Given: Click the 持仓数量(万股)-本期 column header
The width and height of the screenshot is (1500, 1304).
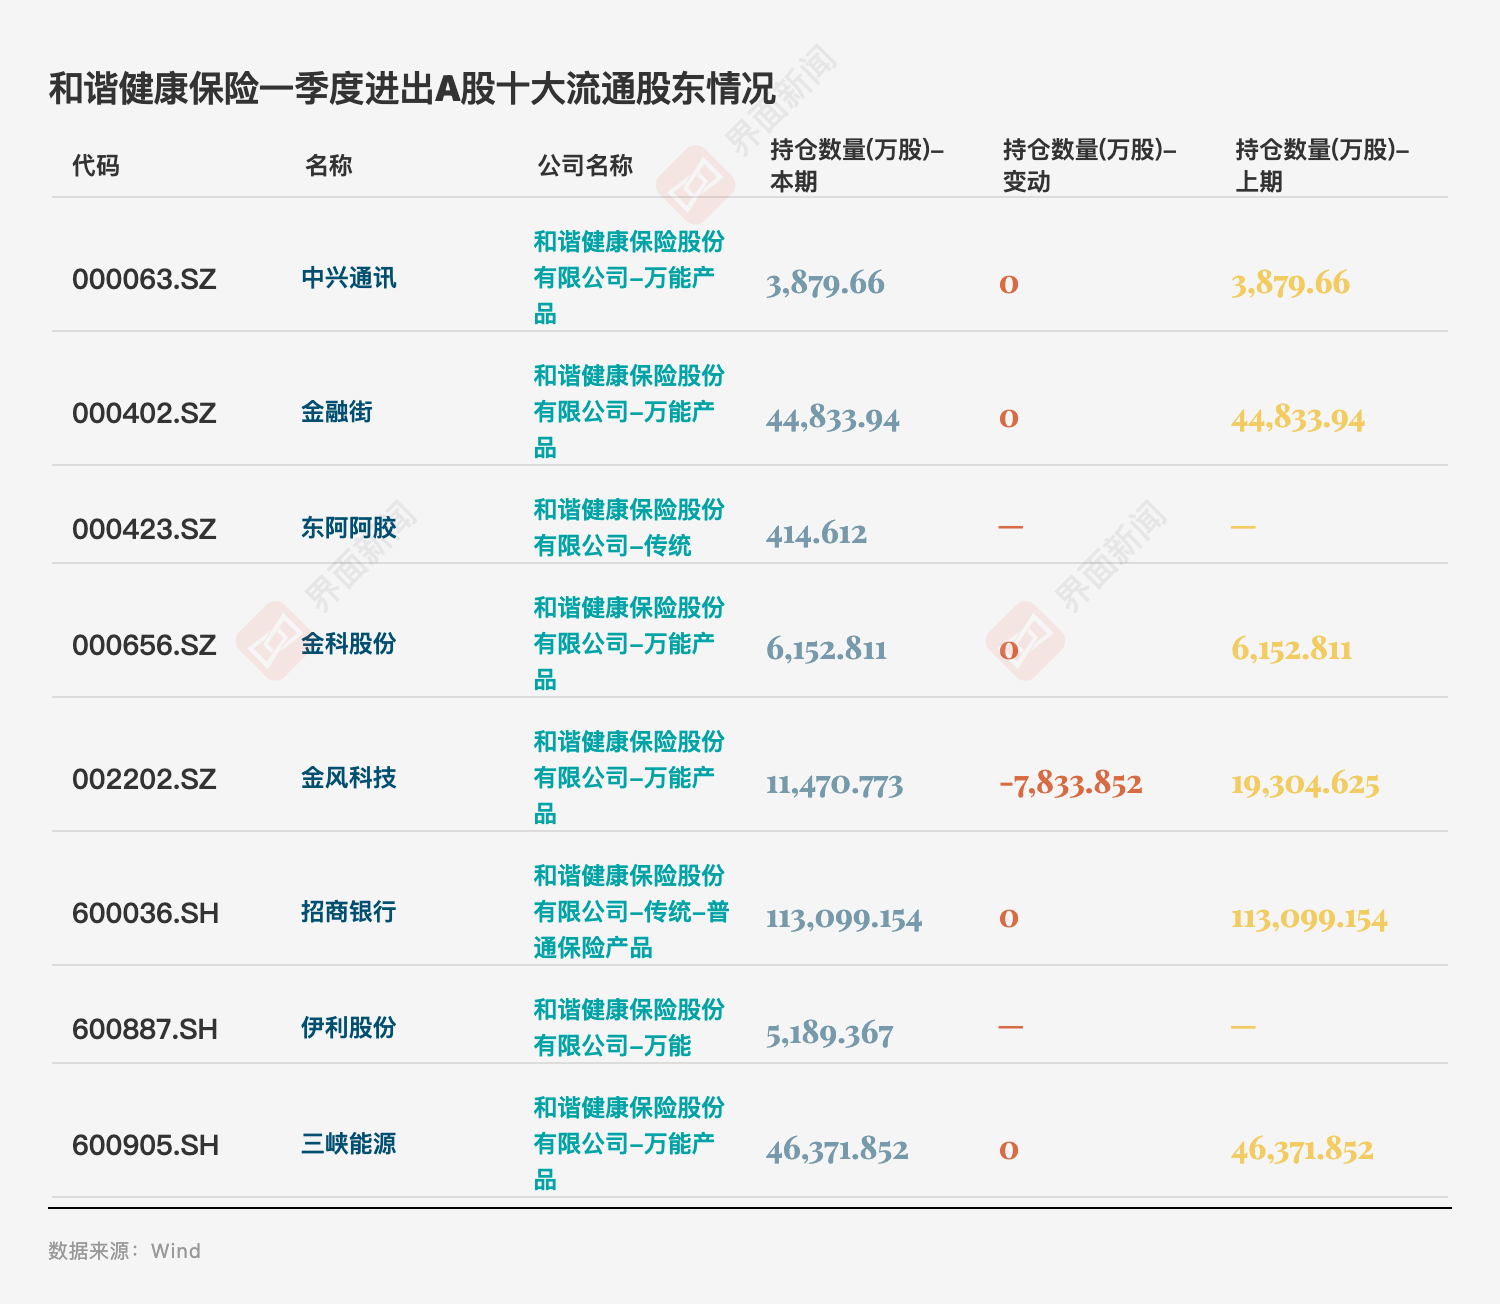Looking at the screenshot, I should click(857, 165).
